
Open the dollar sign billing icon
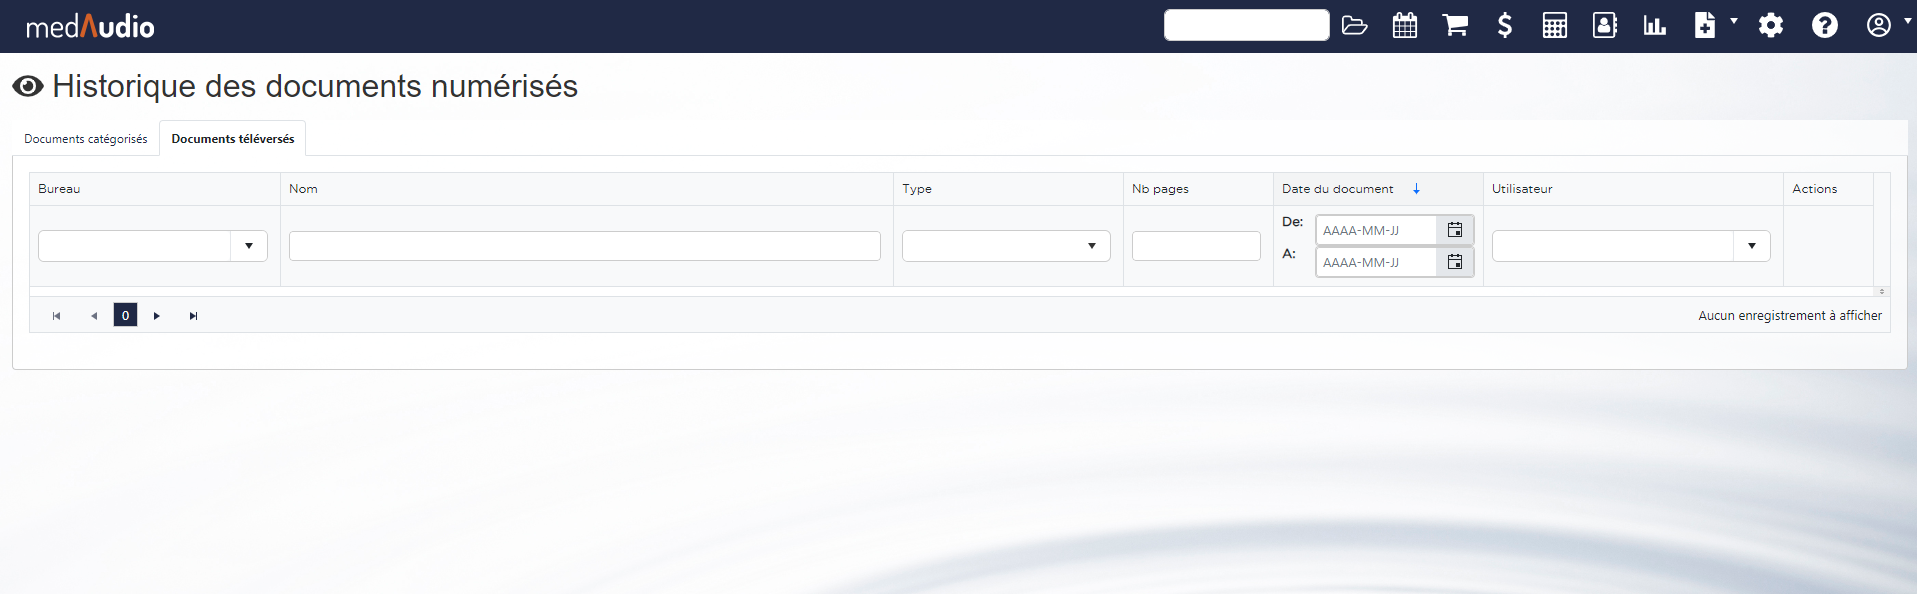1504,26
